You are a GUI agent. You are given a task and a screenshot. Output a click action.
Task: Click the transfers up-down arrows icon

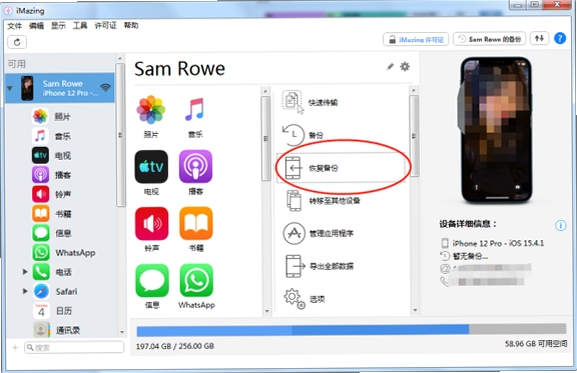click(x=539, y=38)
